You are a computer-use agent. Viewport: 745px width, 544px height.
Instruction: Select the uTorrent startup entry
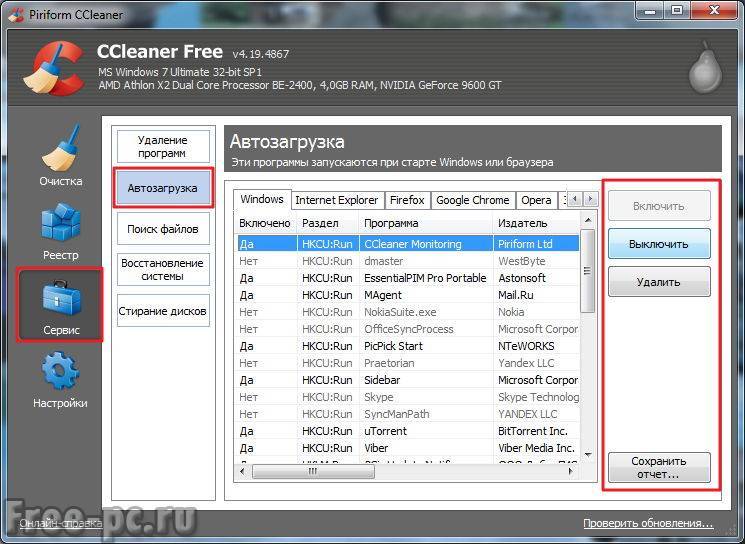[x=407, y=431]
